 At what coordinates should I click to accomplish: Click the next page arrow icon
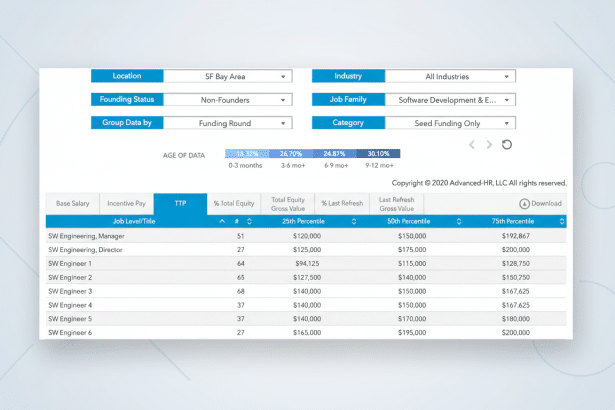[489, 145]
